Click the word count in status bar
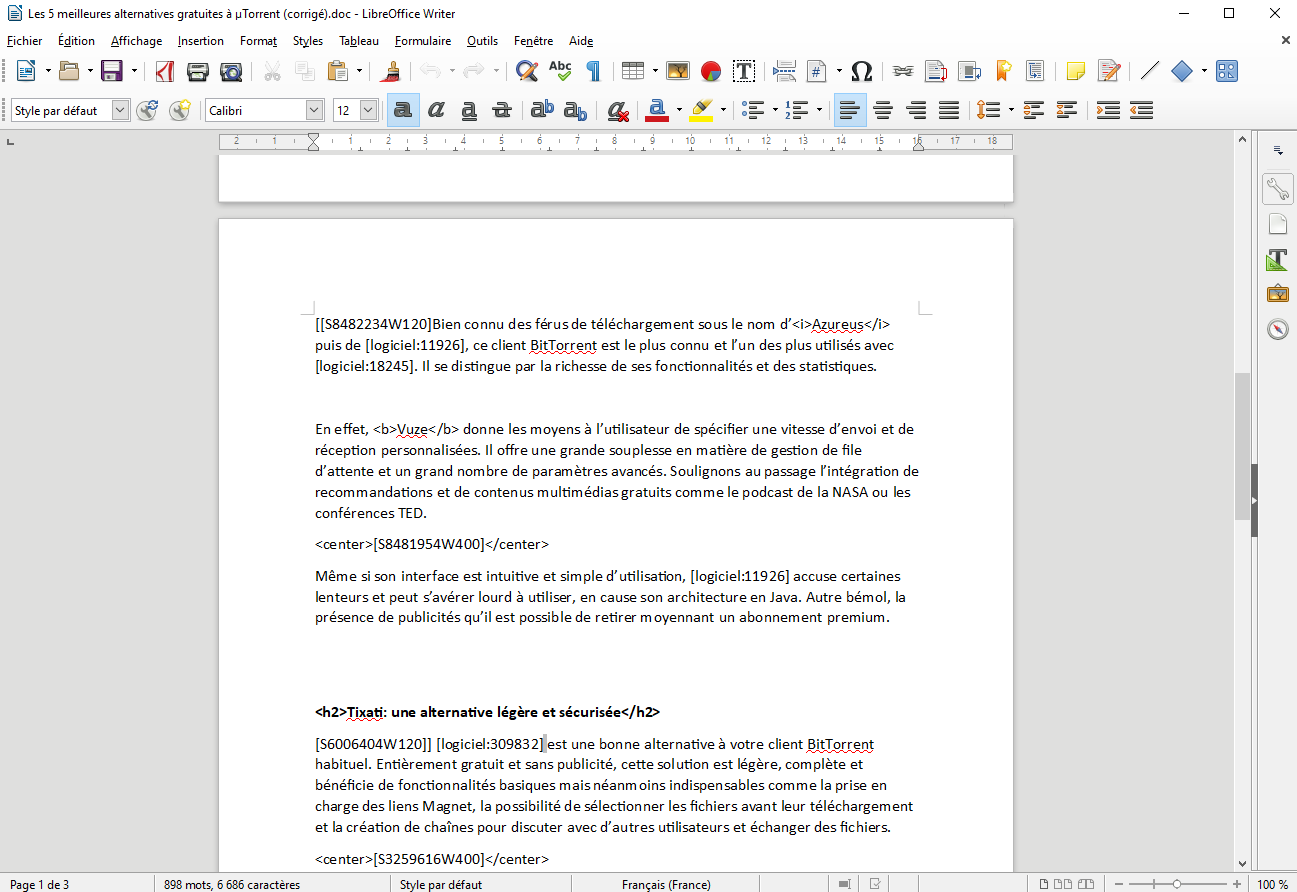This screenshot has width=1297, height=892. [232, 884]
